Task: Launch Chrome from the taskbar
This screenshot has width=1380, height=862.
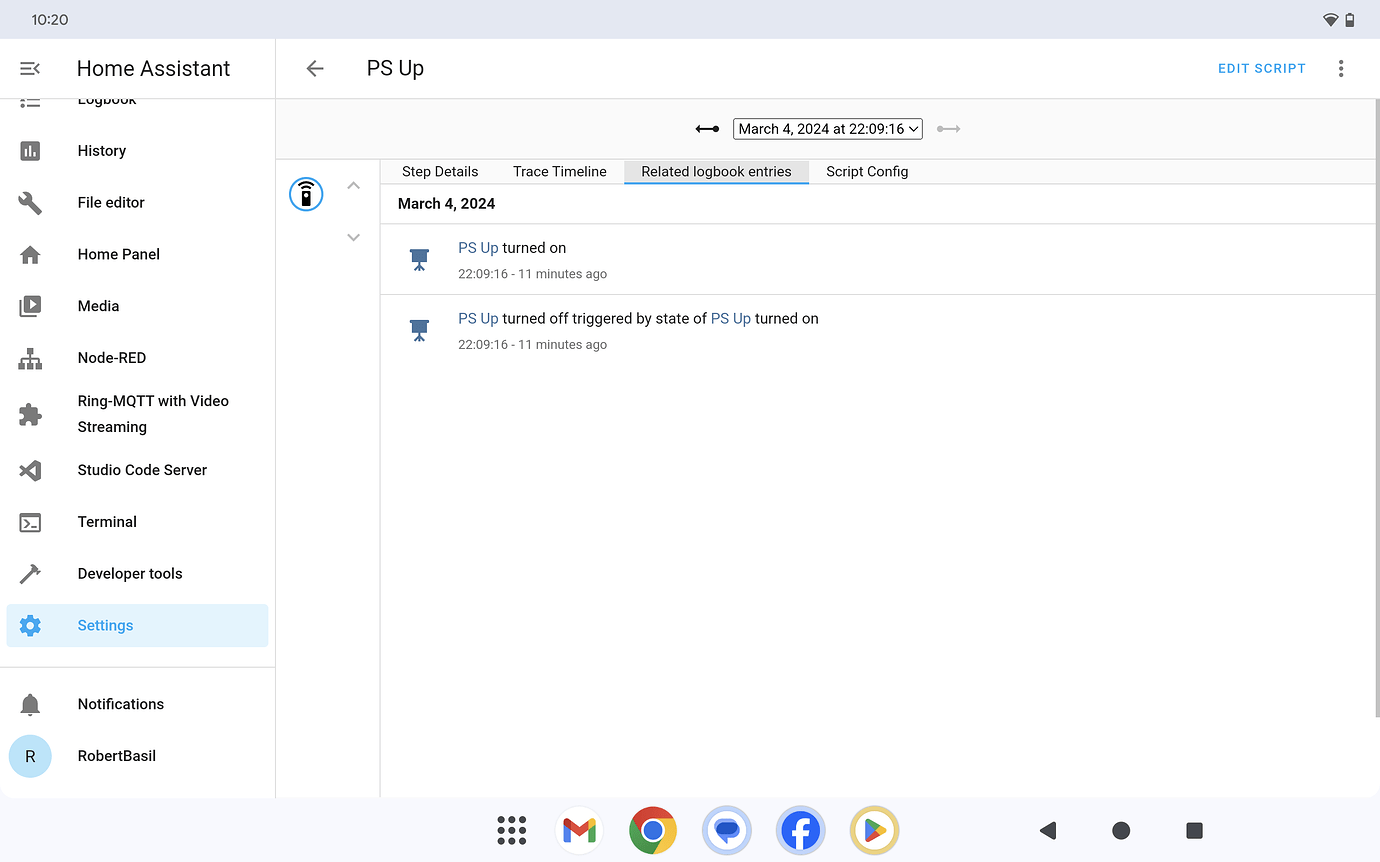Action: (x=653, y=830)
